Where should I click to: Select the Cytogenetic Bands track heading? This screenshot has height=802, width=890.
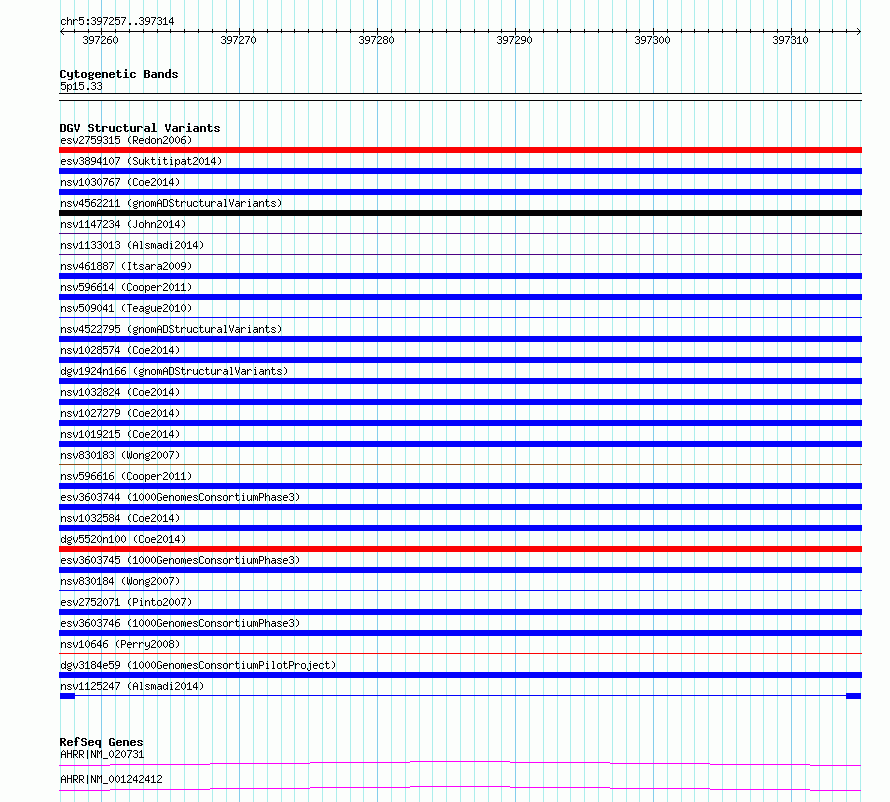119,74
